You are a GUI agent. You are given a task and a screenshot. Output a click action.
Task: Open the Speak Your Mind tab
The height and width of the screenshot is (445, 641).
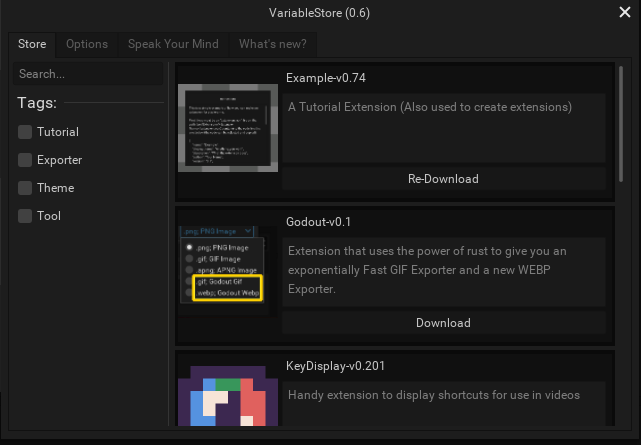[173, 44]
